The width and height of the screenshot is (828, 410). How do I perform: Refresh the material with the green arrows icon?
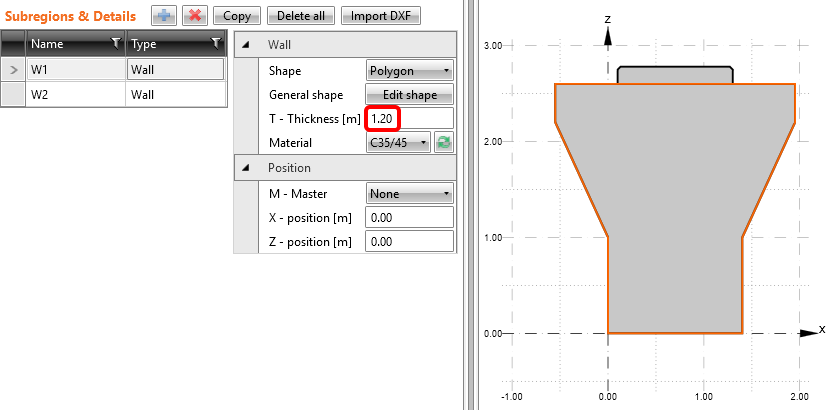coord(444,143)
